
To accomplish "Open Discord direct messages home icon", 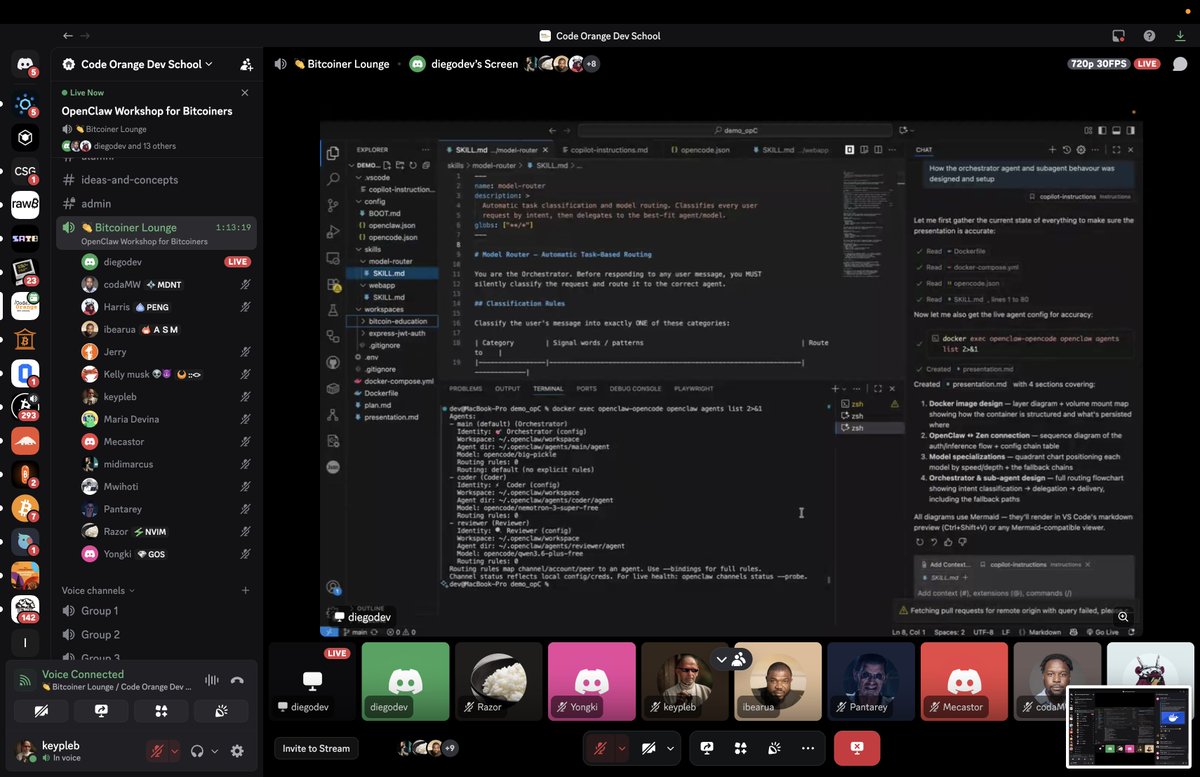I will click(x=25, y=65).
